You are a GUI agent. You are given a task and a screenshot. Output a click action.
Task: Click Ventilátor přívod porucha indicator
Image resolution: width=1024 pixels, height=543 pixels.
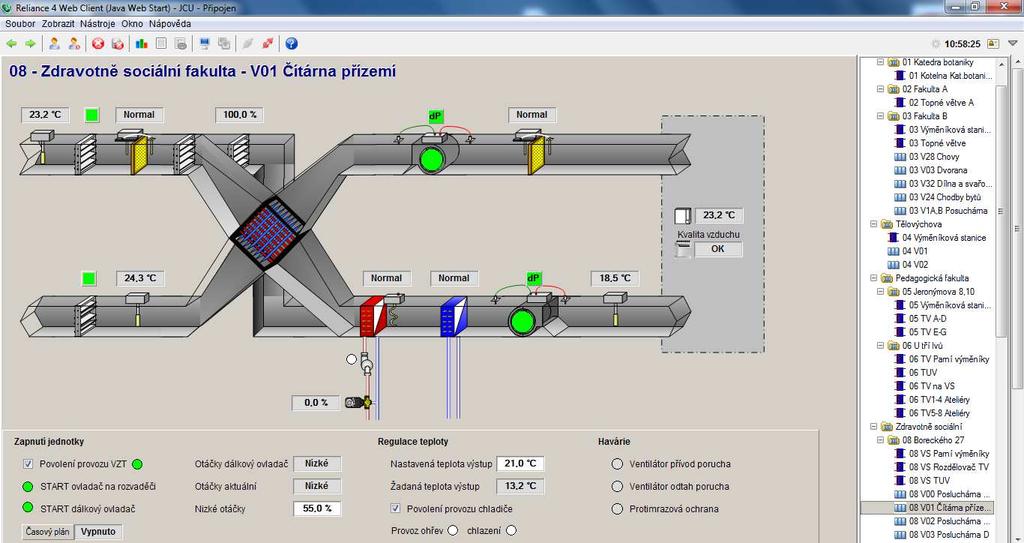tap(617, 464)
